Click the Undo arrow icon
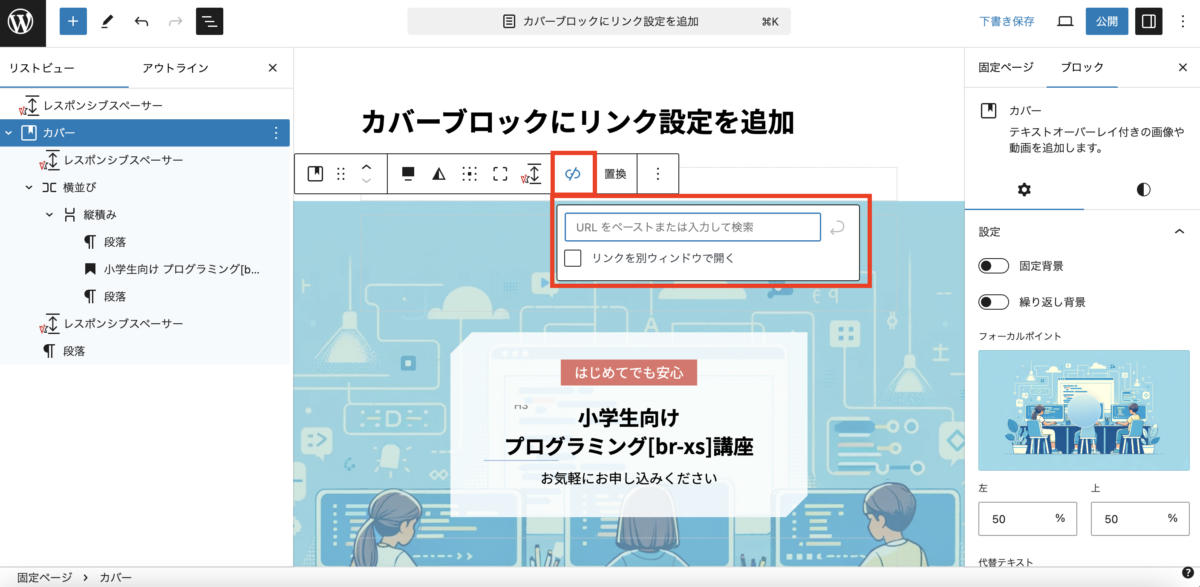This screenshot has width=1200, height=587. 141,20
